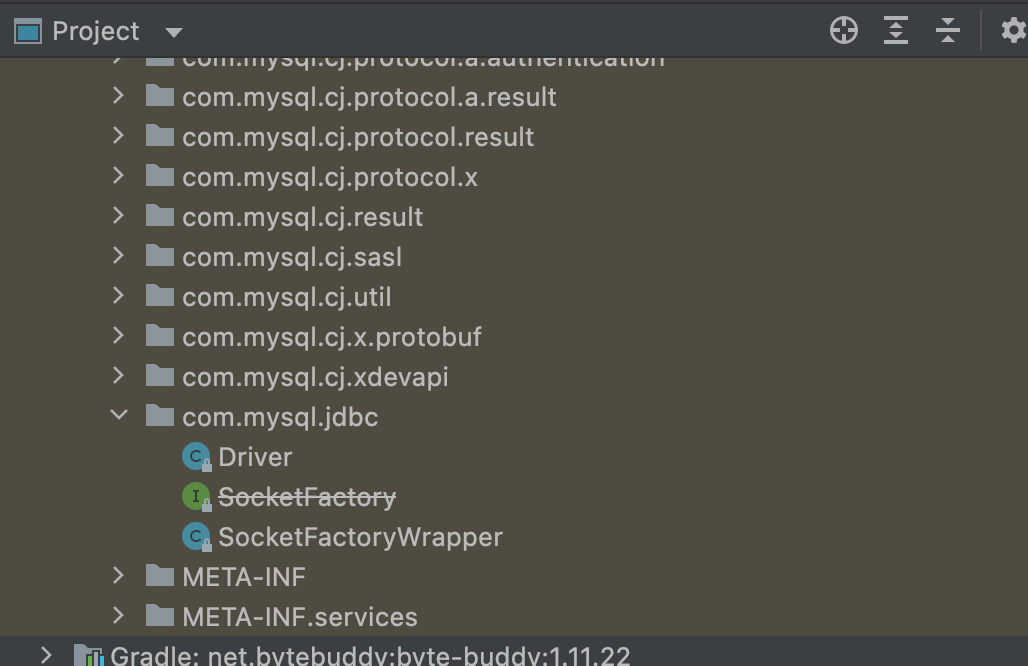Click the SocketFactoryWrapper class icon
1028x666 pixels.
(196, 537)
